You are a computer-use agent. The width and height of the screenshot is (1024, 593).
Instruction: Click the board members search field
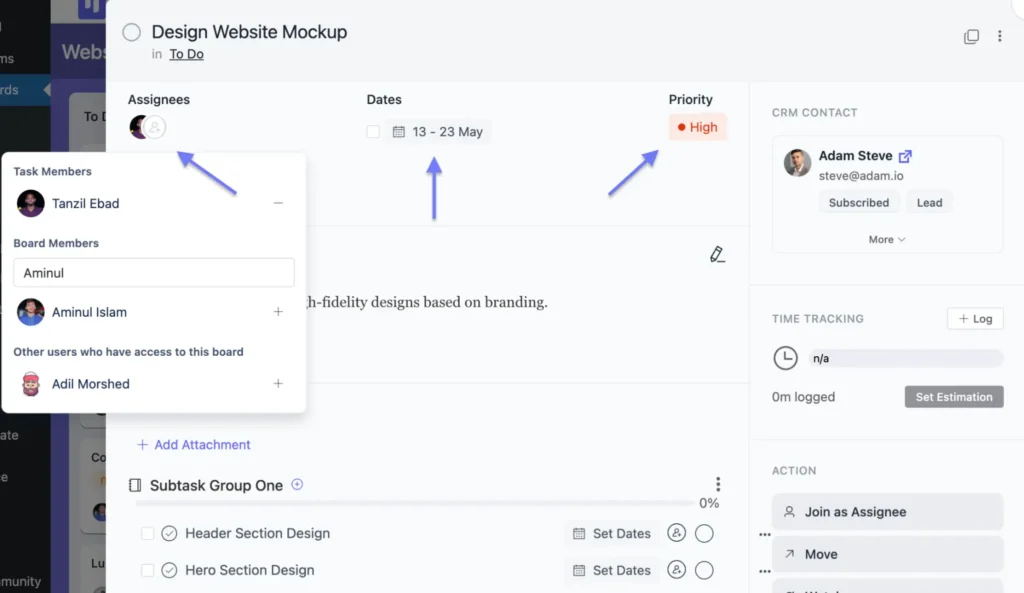click(x=153, y=272)
